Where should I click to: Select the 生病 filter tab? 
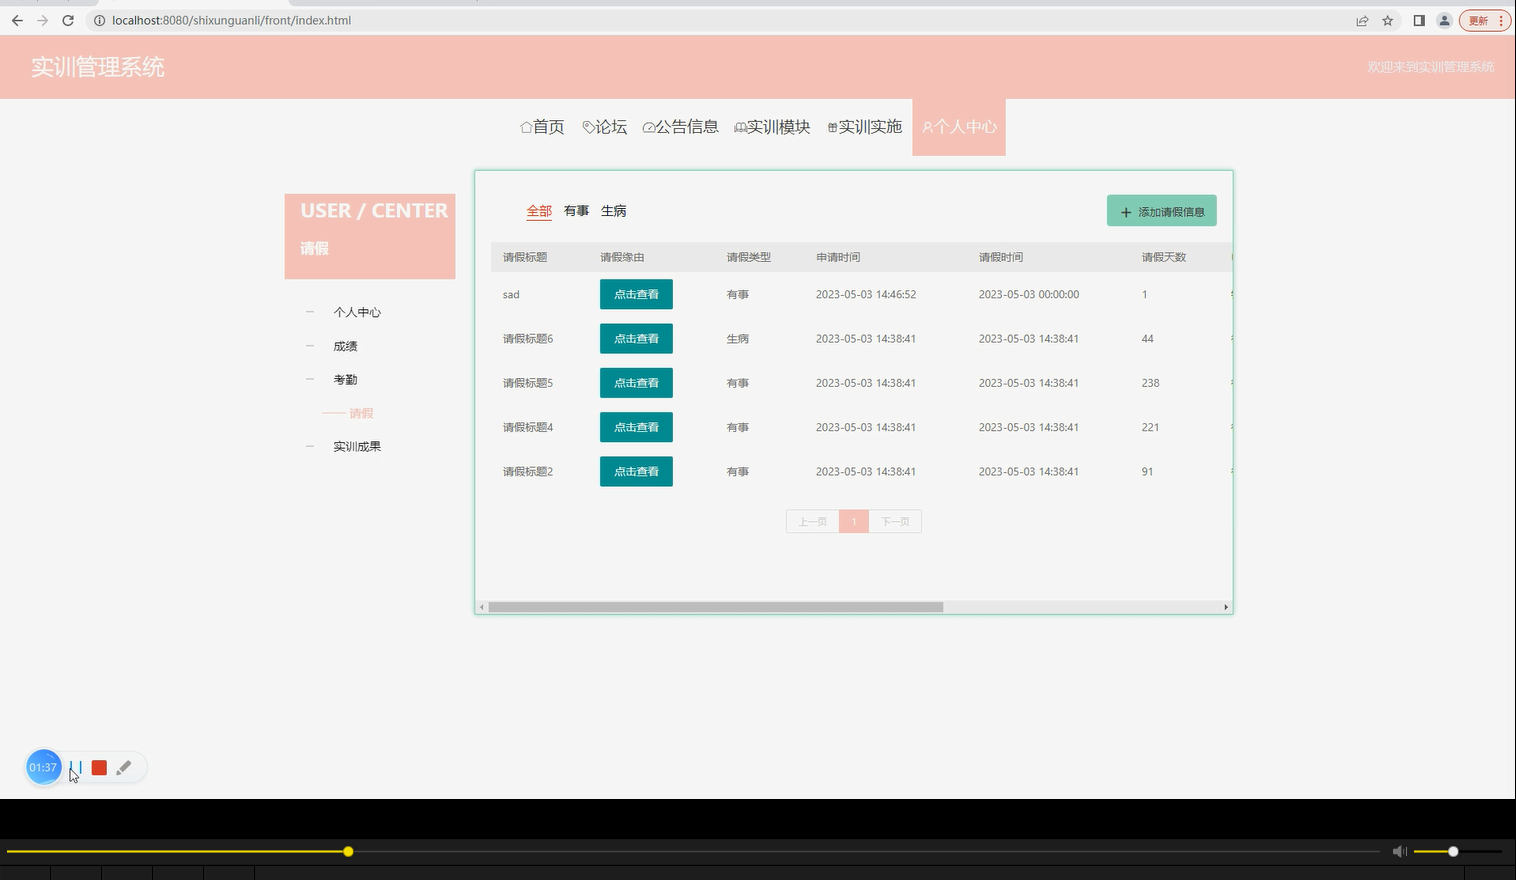tap(613, 211)
